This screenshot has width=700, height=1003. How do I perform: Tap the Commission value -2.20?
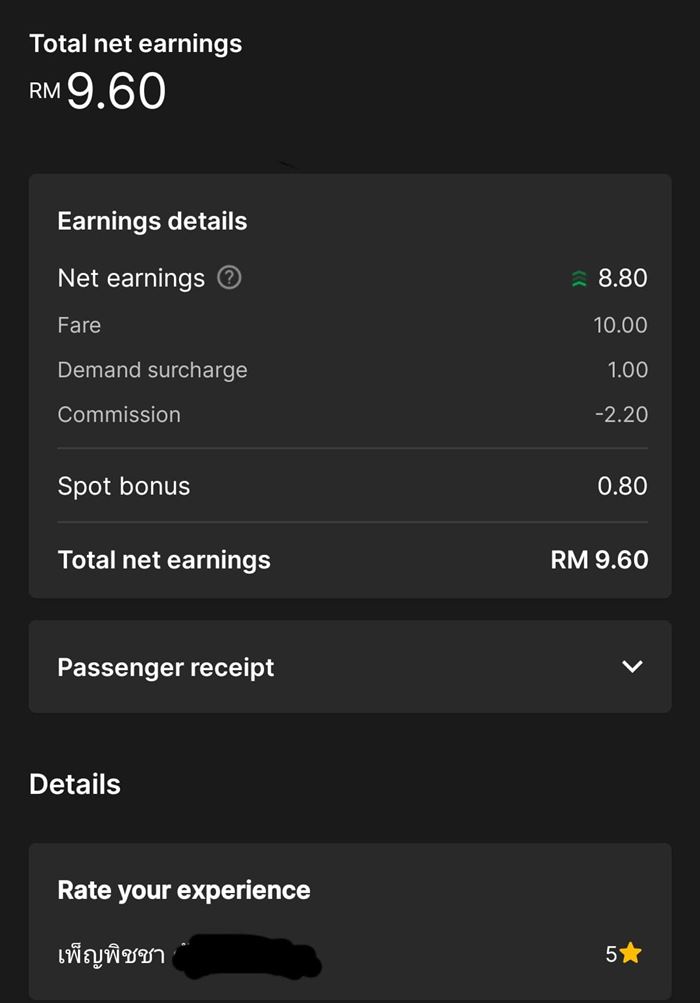pyautogui.click(x=620, y=415)
